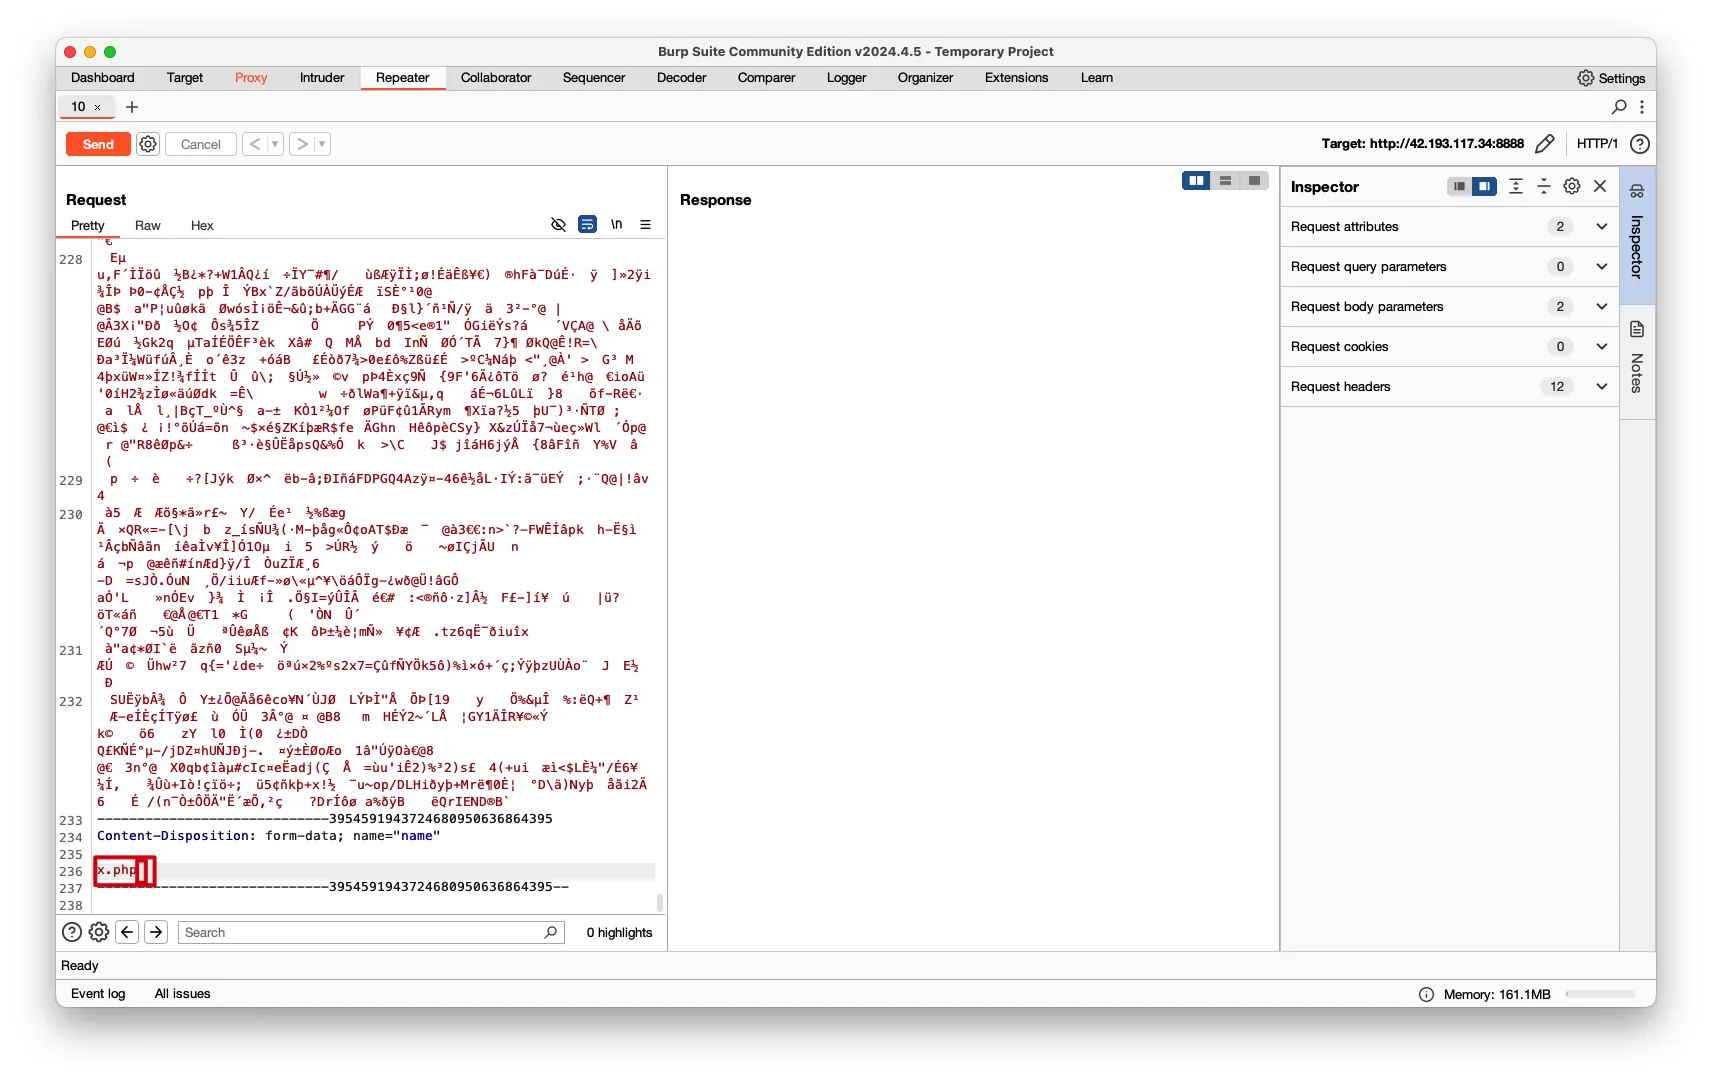
Task: Toggle the \n newline display button
Action: click(x=617, y=225)
